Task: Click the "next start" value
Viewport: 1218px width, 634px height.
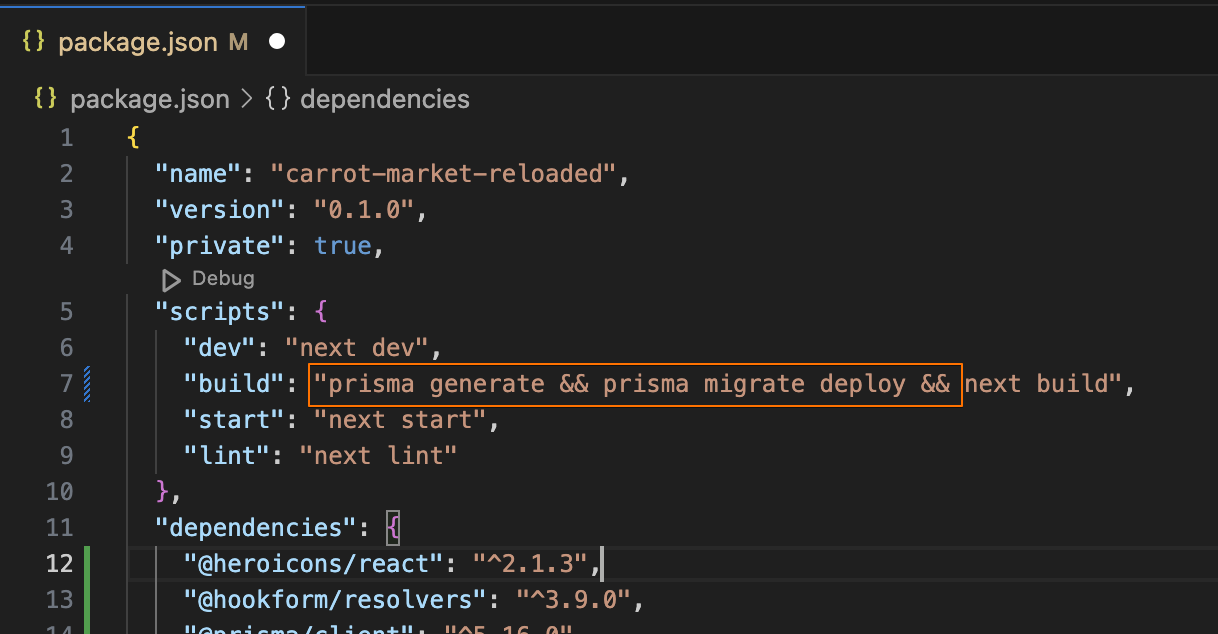Action: pyautogui.click(x=401, y=420)
